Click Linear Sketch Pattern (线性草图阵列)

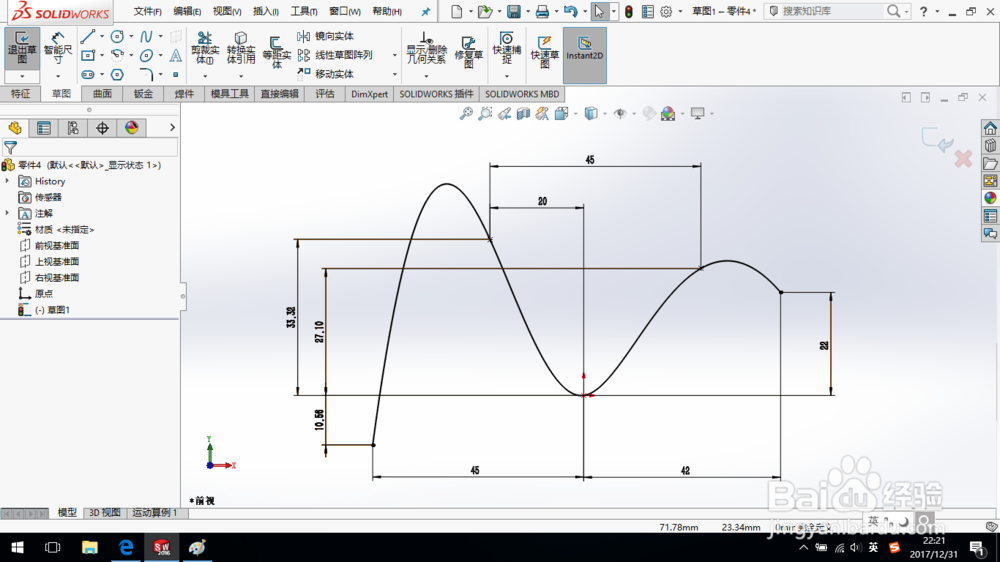coord(335,55)
